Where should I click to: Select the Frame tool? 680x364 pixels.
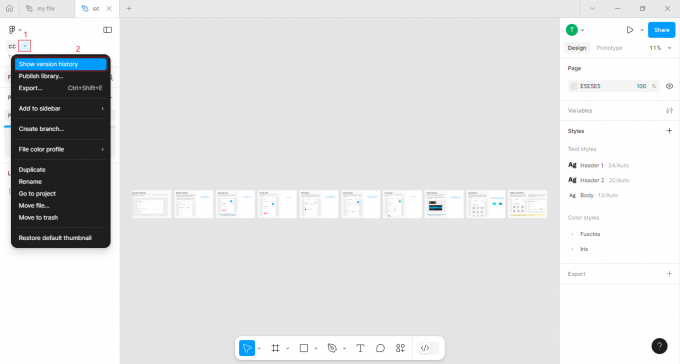click(275, 348)
